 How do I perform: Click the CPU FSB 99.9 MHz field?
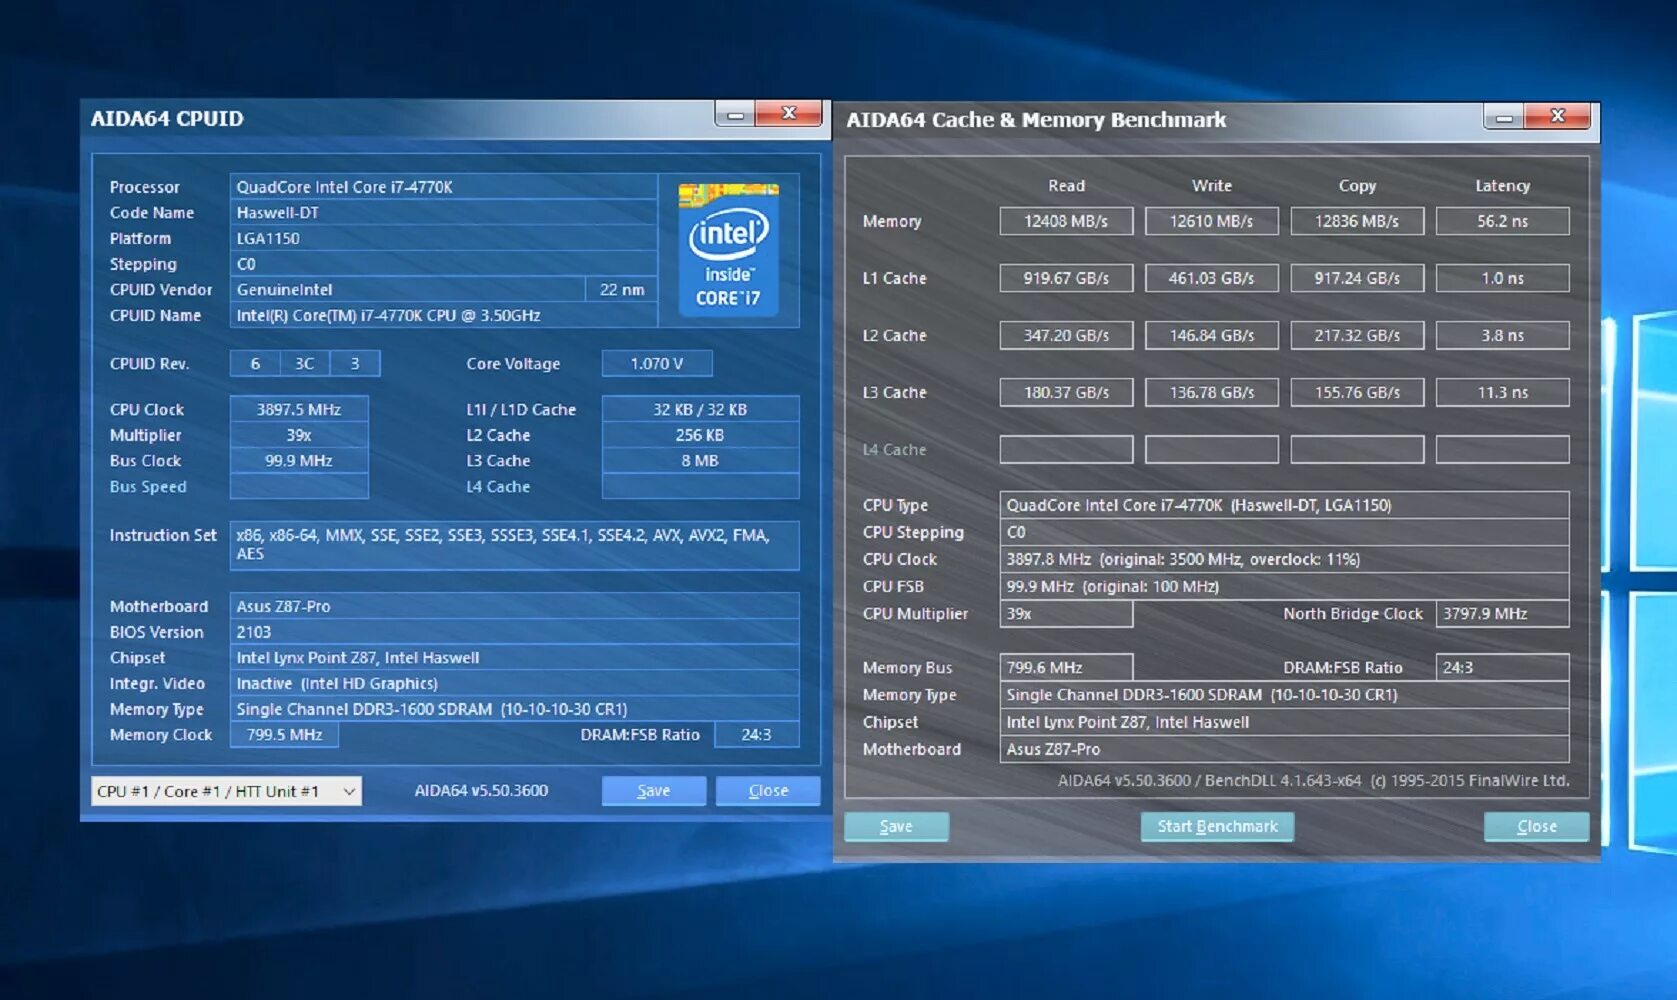click(x=1284, y=586)
